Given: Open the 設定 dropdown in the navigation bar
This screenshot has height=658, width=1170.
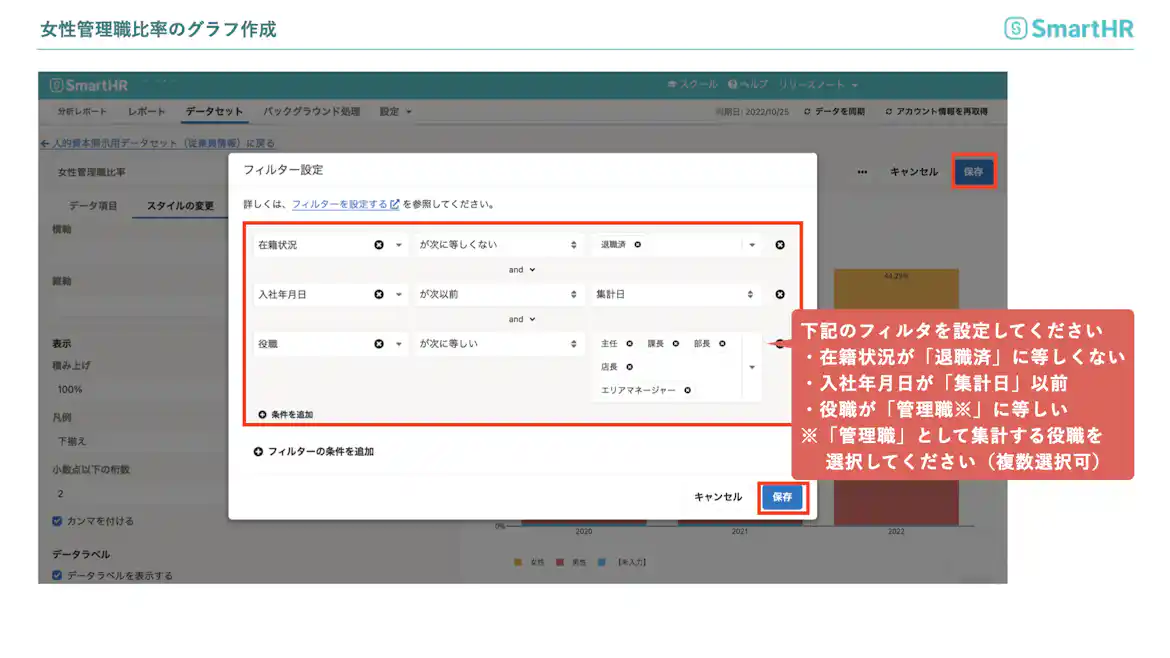Looking at the screenshot, I should coord(393,111).
